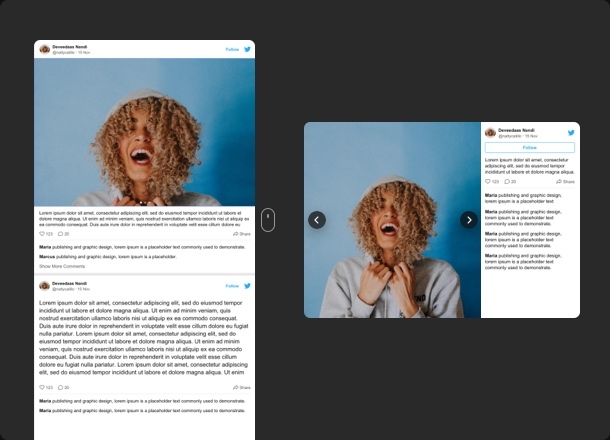The image size is (610, 440).
Task: Share the first post
Action: click(x=241, y=234)
